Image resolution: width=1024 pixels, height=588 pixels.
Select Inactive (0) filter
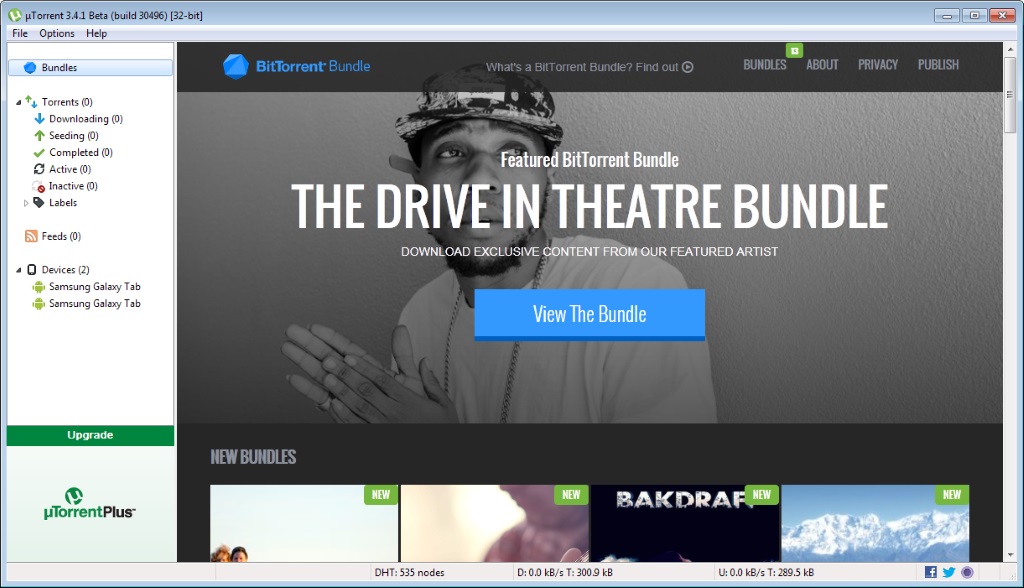click(x=73, y=186)
